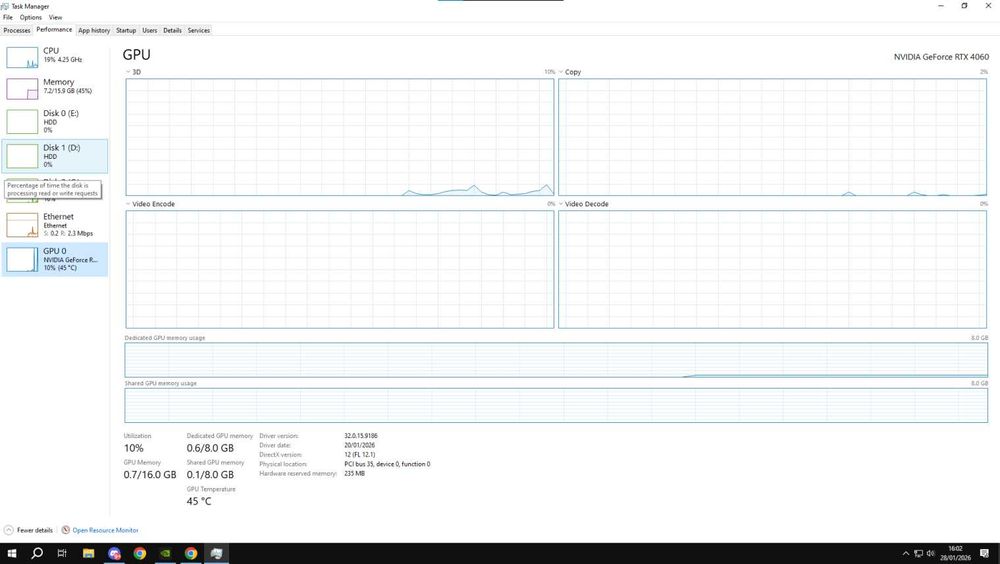Select the Memory performance entry
Screen dimensions: 1000x564
click(x=55, y=88)
